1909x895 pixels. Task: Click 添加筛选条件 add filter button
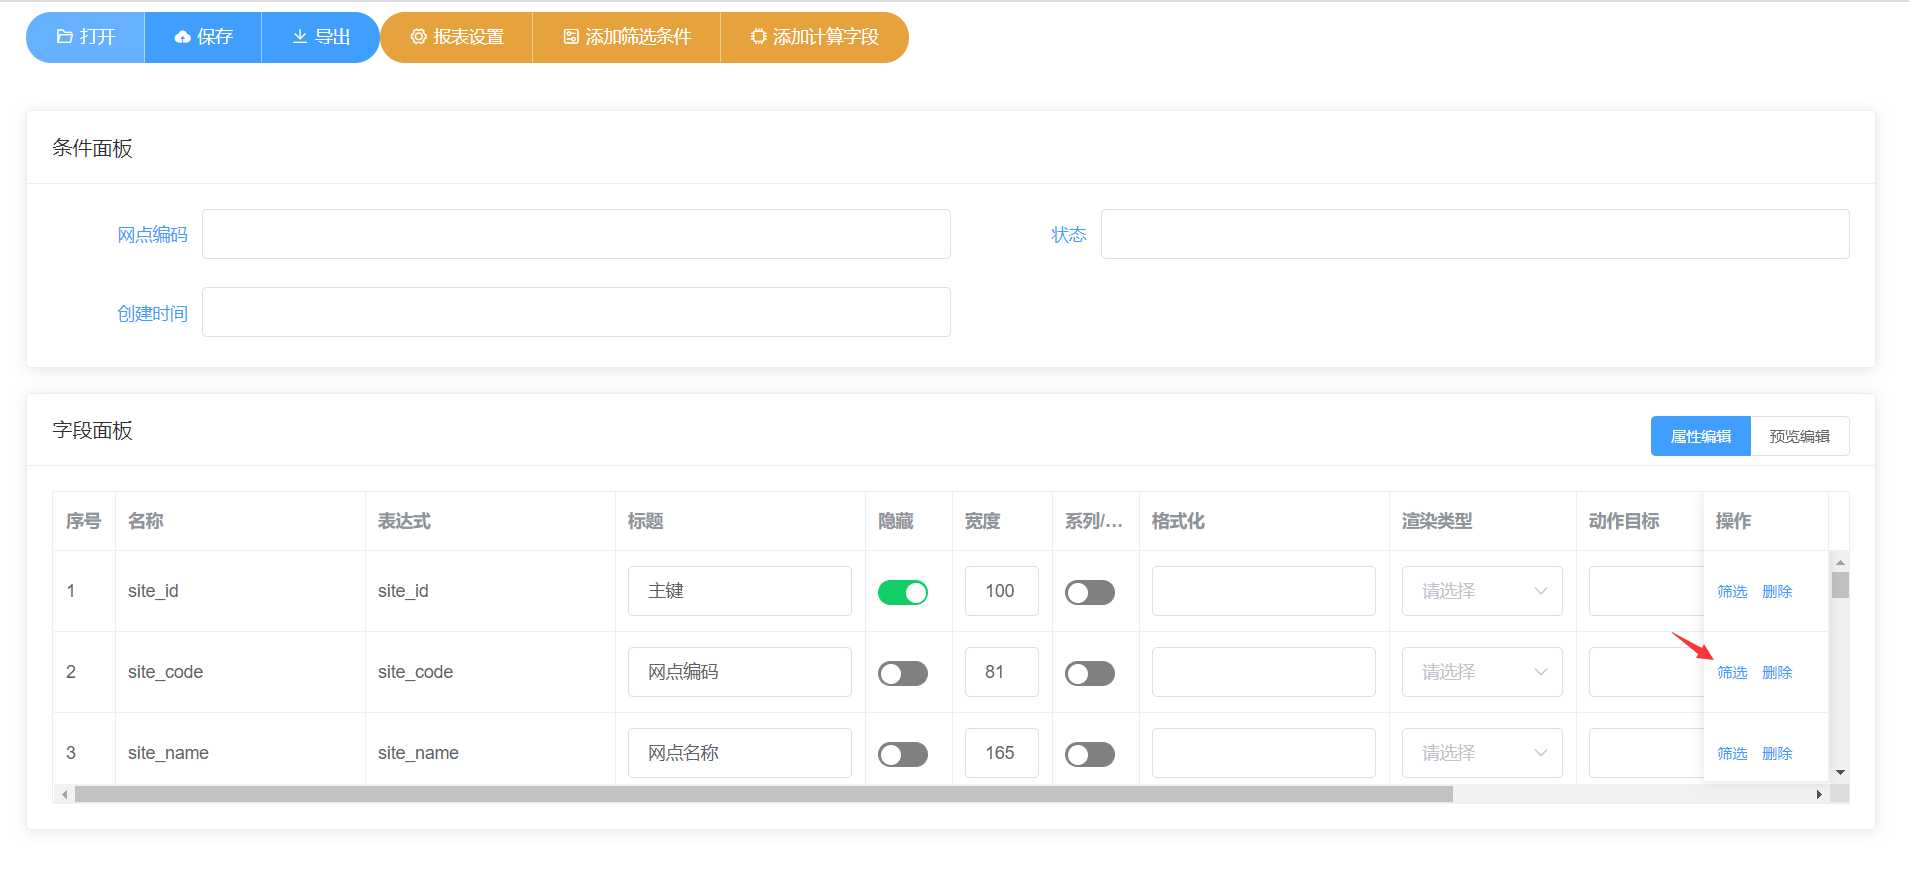pos(627,37)
